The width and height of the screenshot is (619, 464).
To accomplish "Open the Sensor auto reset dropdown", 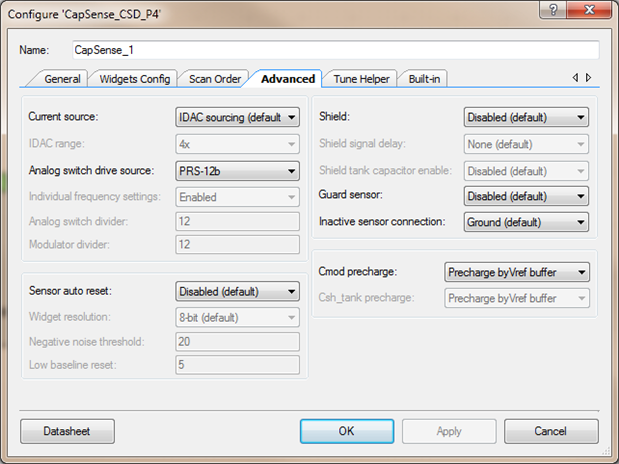I will (237, 291).
